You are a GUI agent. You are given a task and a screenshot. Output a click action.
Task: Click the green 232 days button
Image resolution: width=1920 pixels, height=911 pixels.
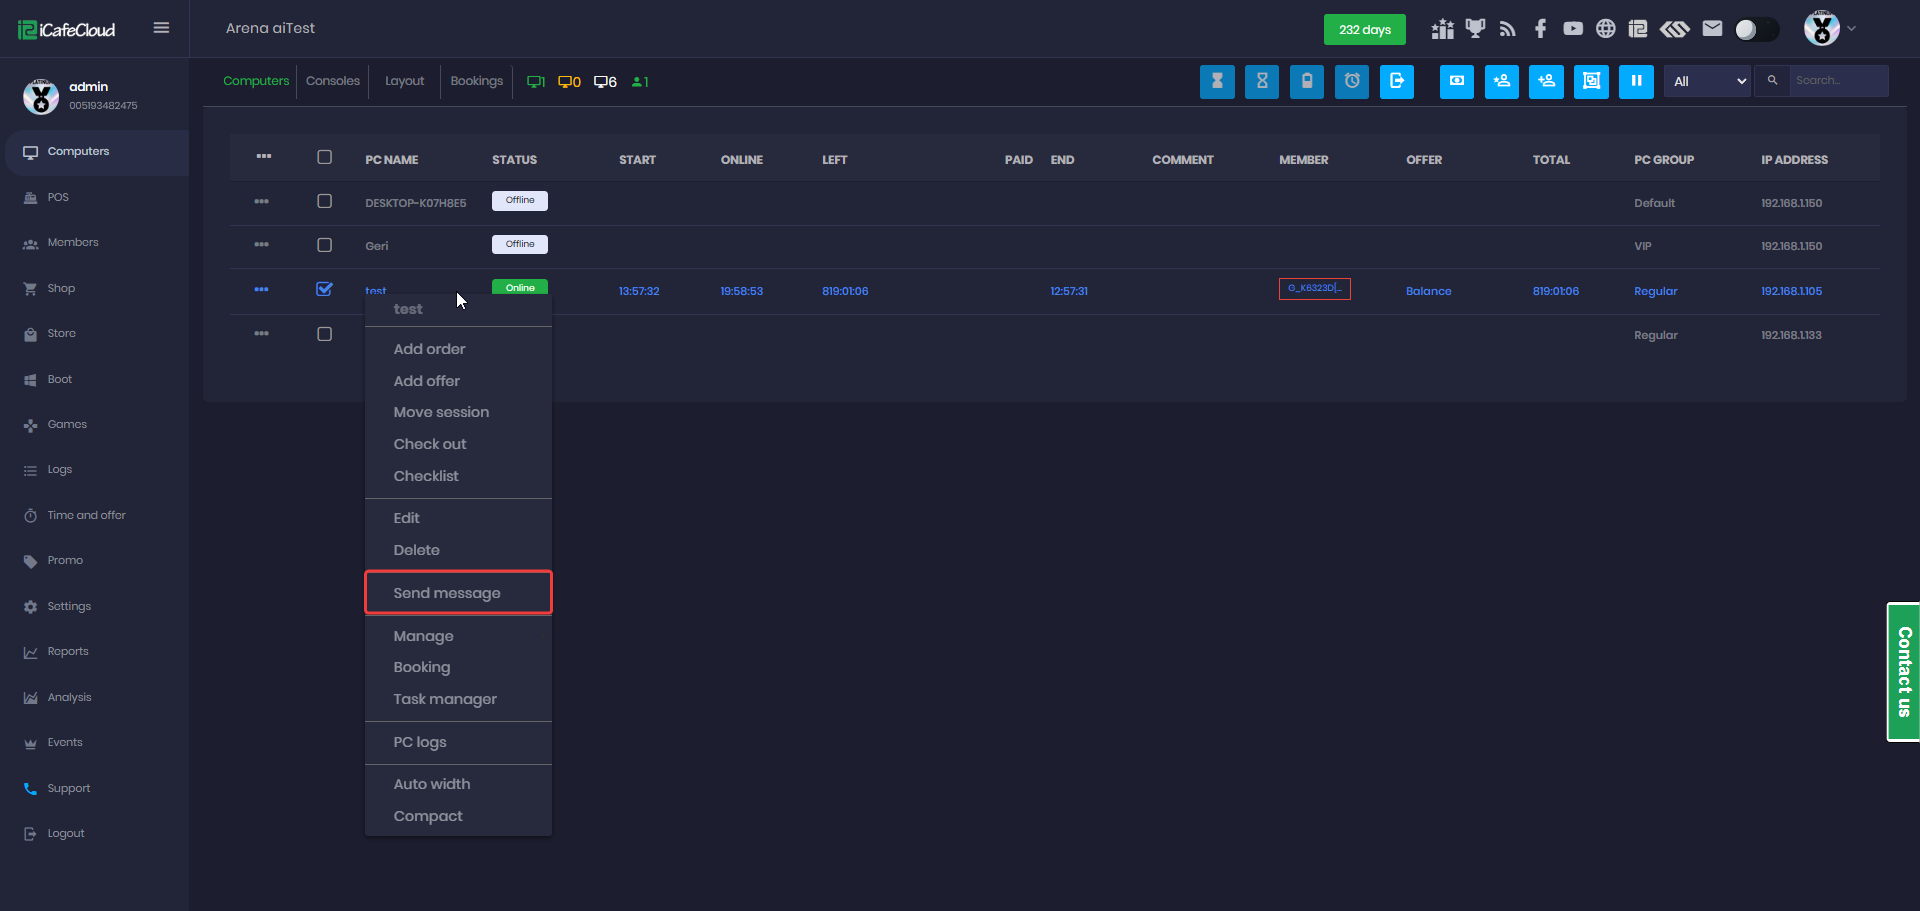1364,29
